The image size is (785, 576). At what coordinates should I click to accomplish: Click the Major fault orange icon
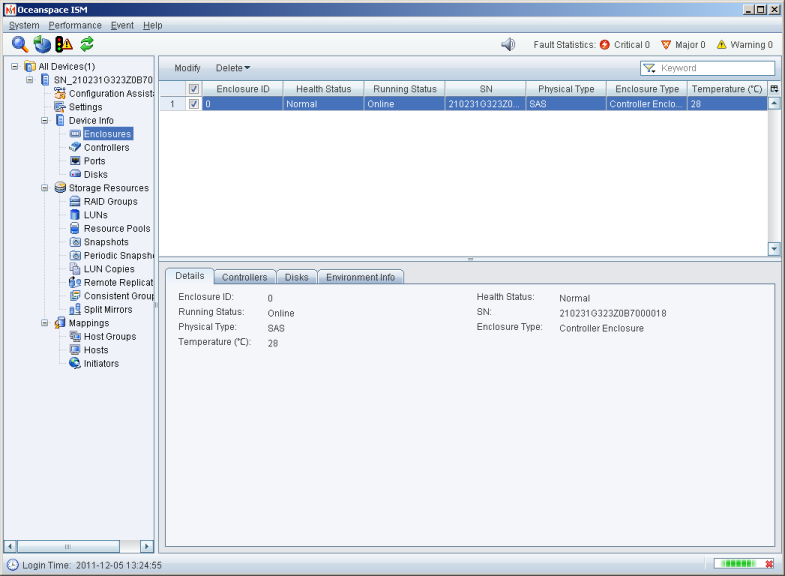(666, 45)
